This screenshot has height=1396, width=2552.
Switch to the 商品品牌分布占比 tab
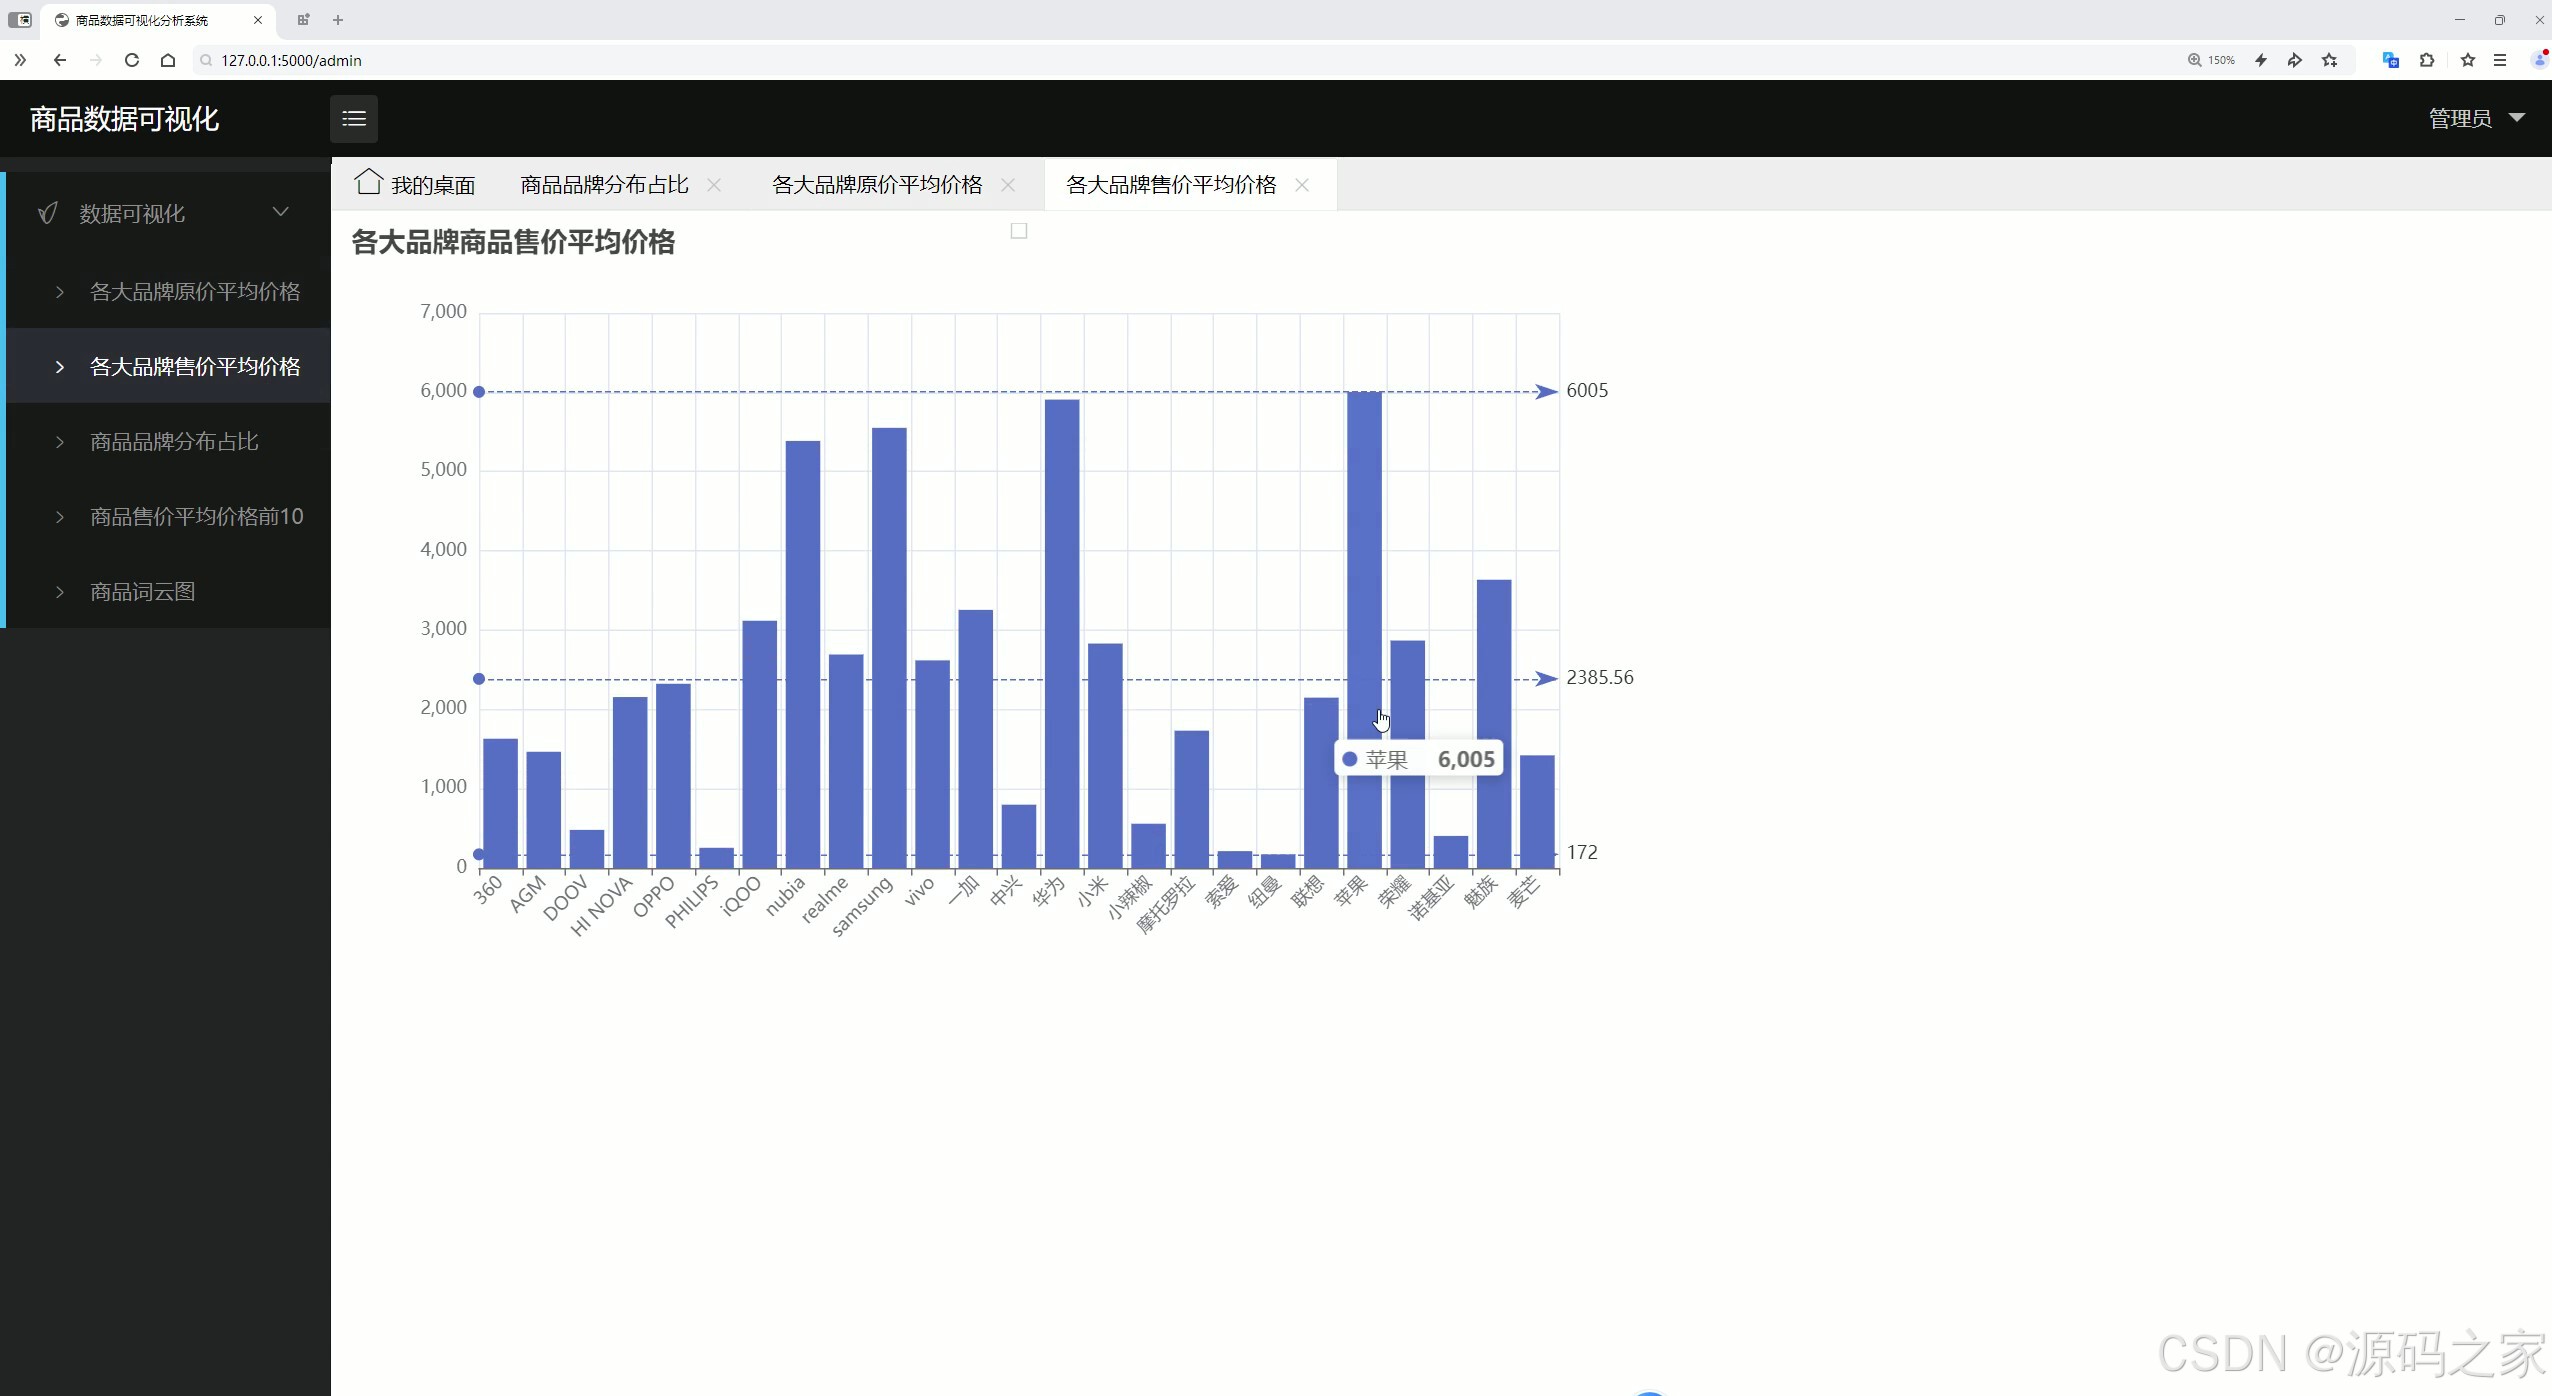(604, 185)
